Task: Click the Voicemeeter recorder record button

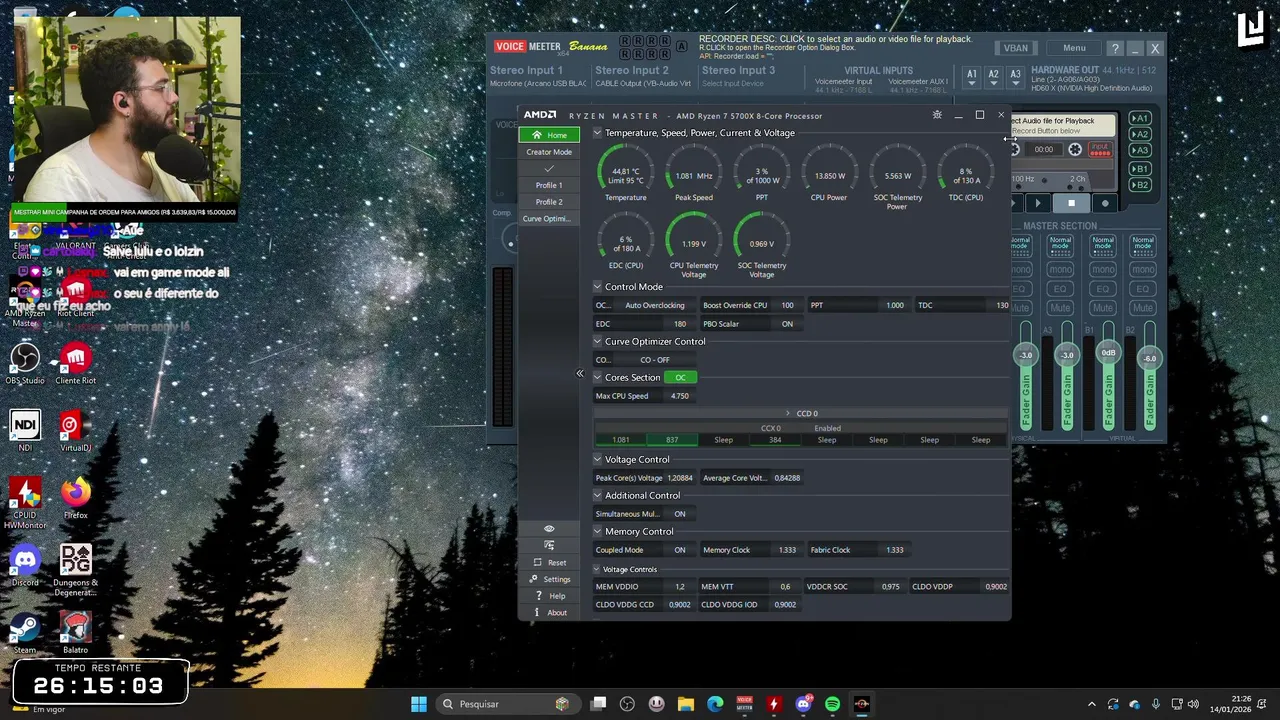Action: pos(1105,203)
